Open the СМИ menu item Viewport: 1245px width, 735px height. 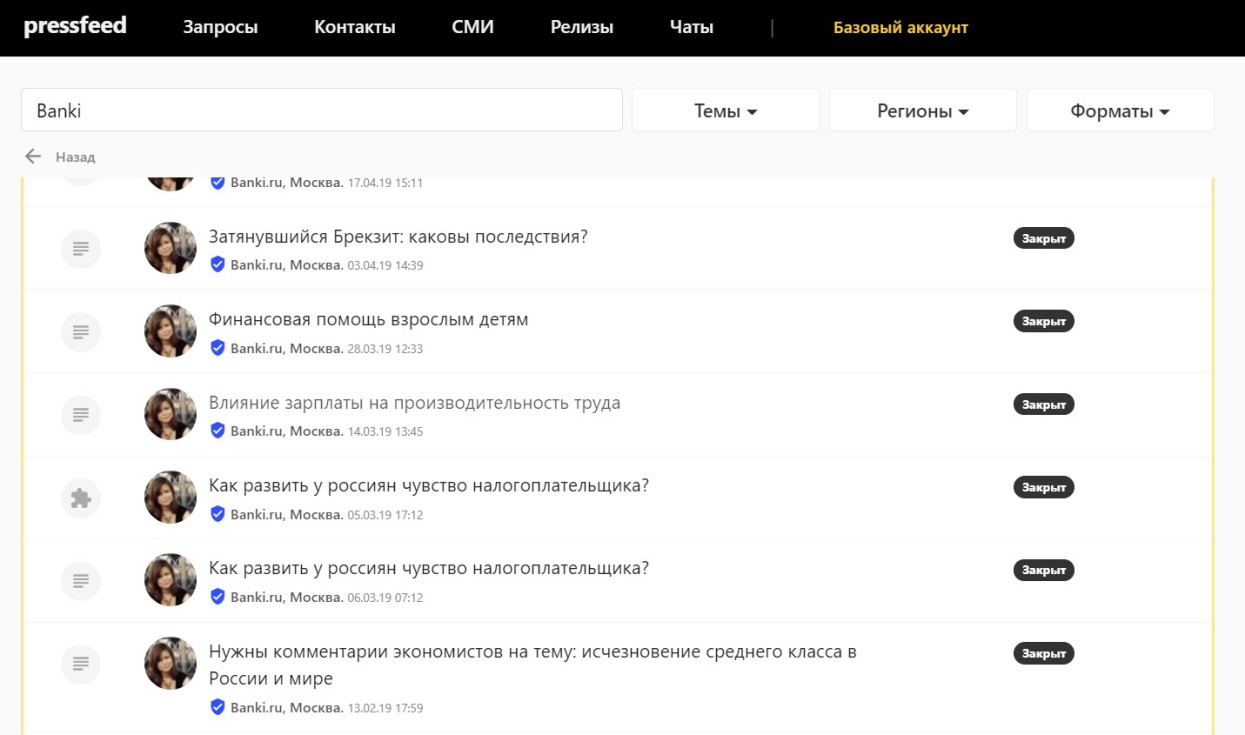tap(472, 27)
